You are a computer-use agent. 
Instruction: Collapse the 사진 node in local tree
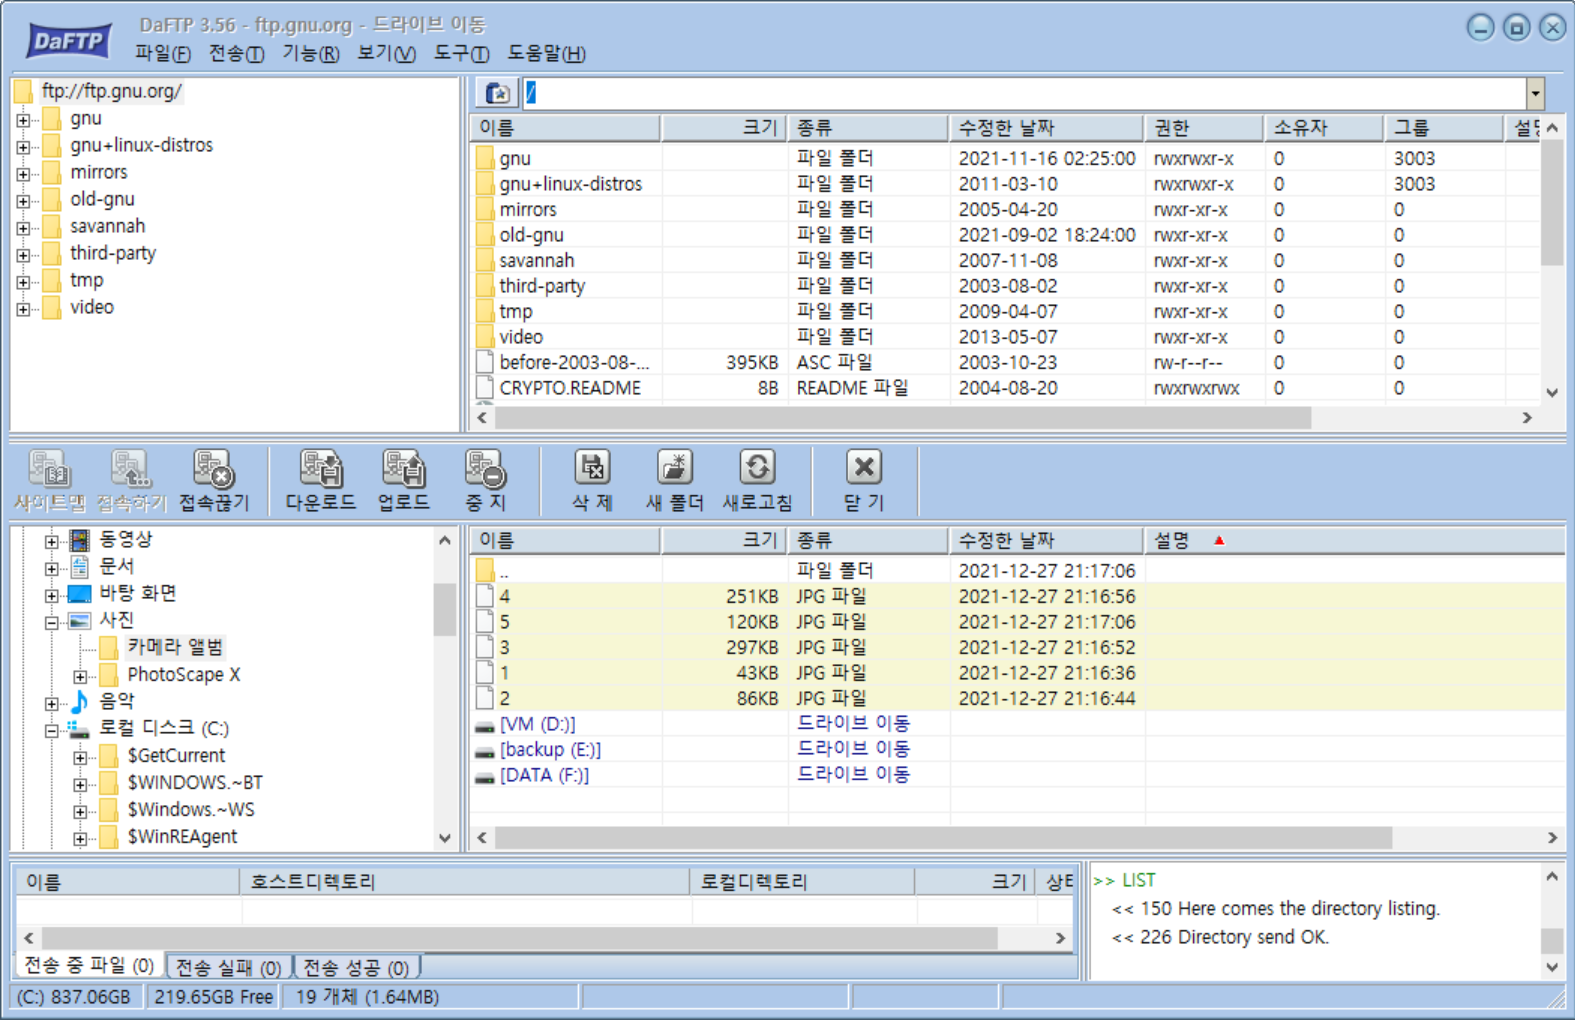click(51, 622)
